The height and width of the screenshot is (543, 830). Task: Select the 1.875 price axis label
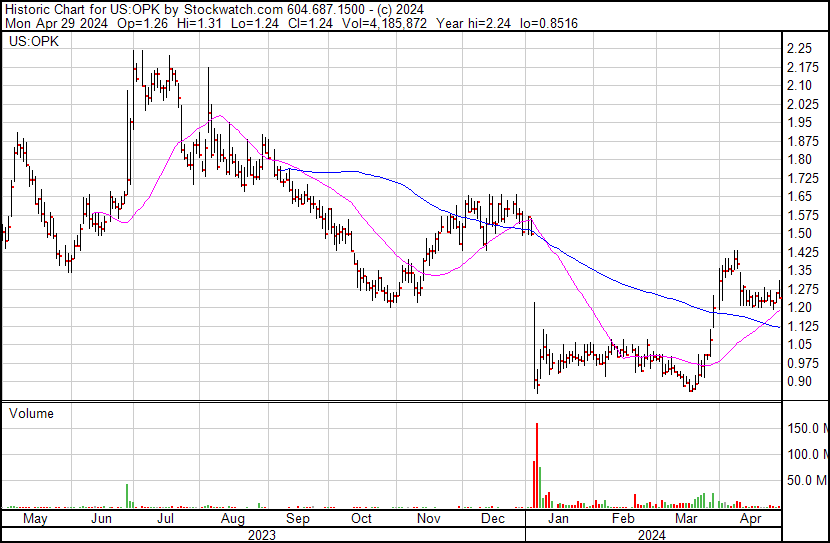(803, 141)
